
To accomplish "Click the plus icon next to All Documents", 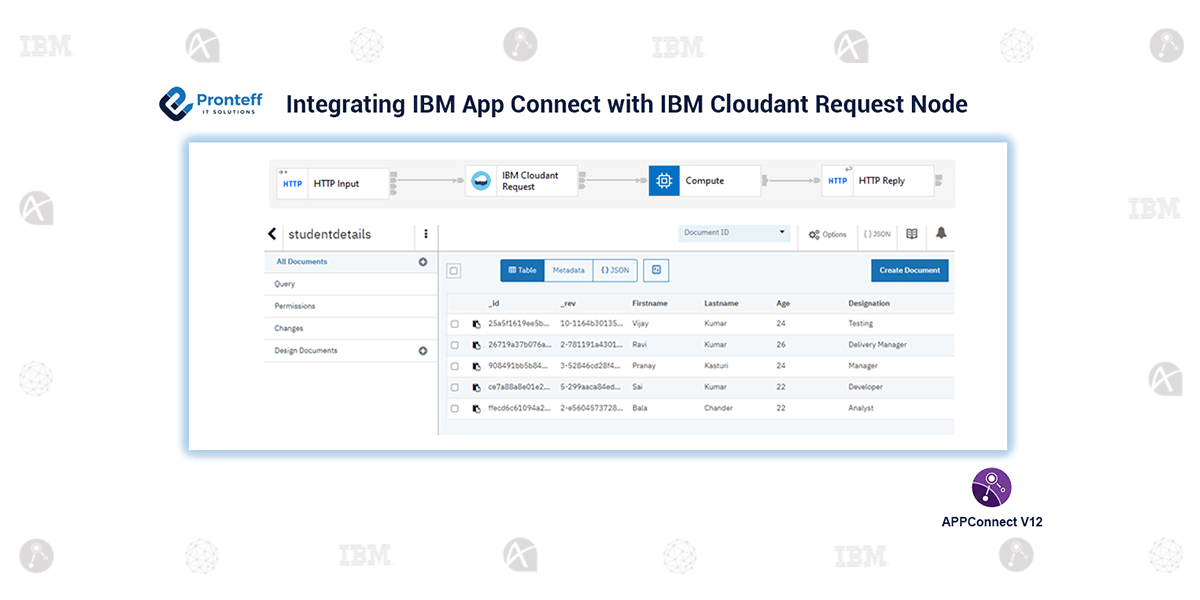I will pyautogui.click(x=422, y=262).
